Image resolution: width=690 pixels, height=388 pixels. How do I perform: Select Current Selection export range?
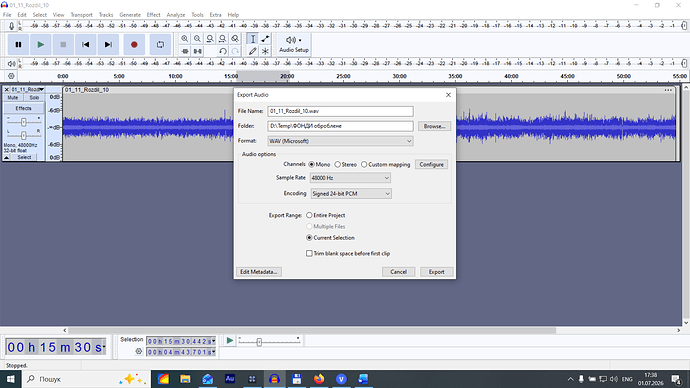pos(309,238)
